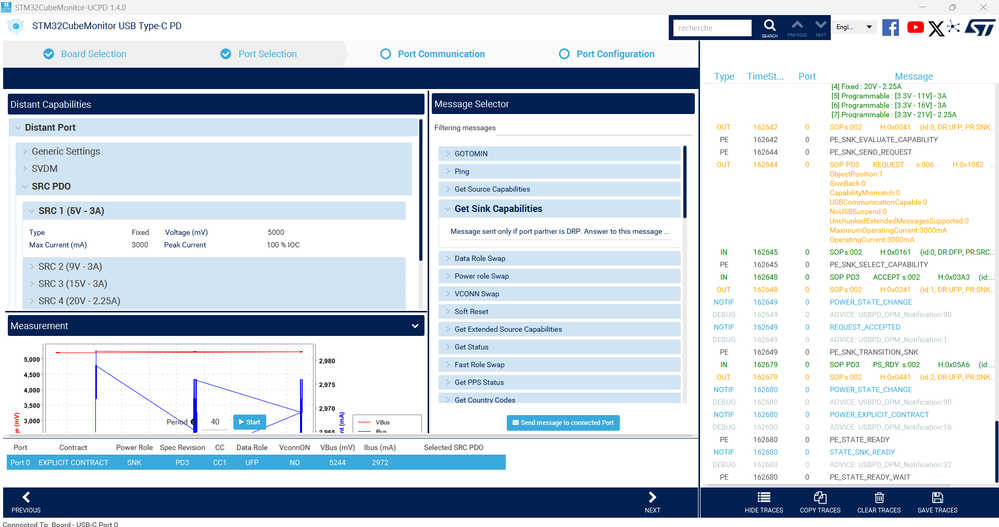Select the Port 0 EXPLICIT CONTRACT row
Image resolution: width=999 pixels, height=527 pixels.
click(256, 463)
